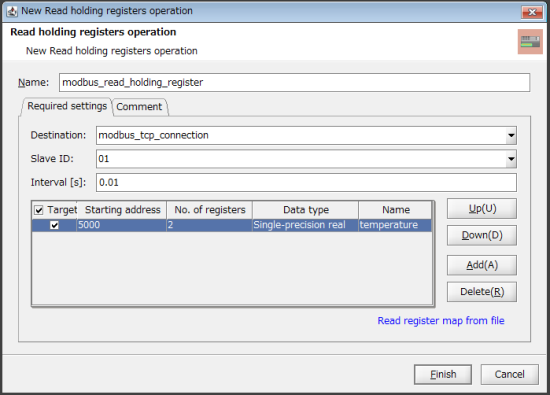This screenshot has height=395, width=550.
Task: Select the Required settings tab
Action: tap(67, 106)
